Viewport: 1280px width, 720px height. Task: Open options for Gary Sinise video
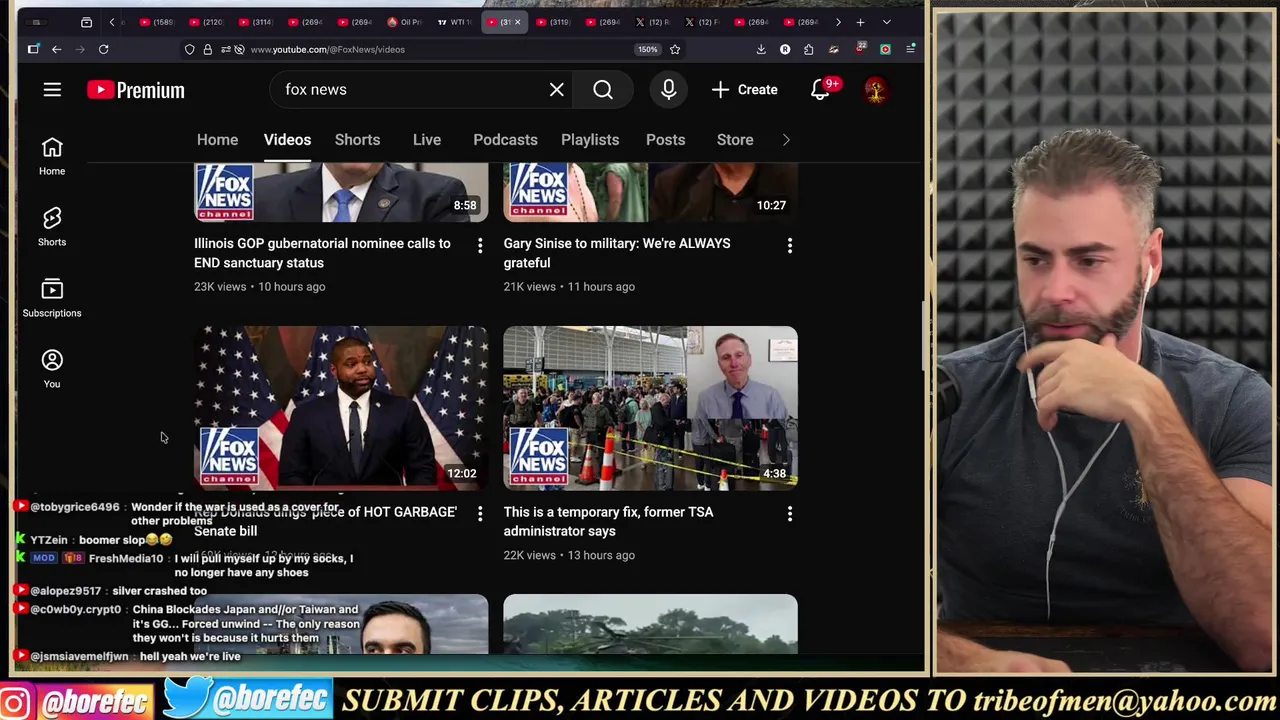(x=790, y=245)
